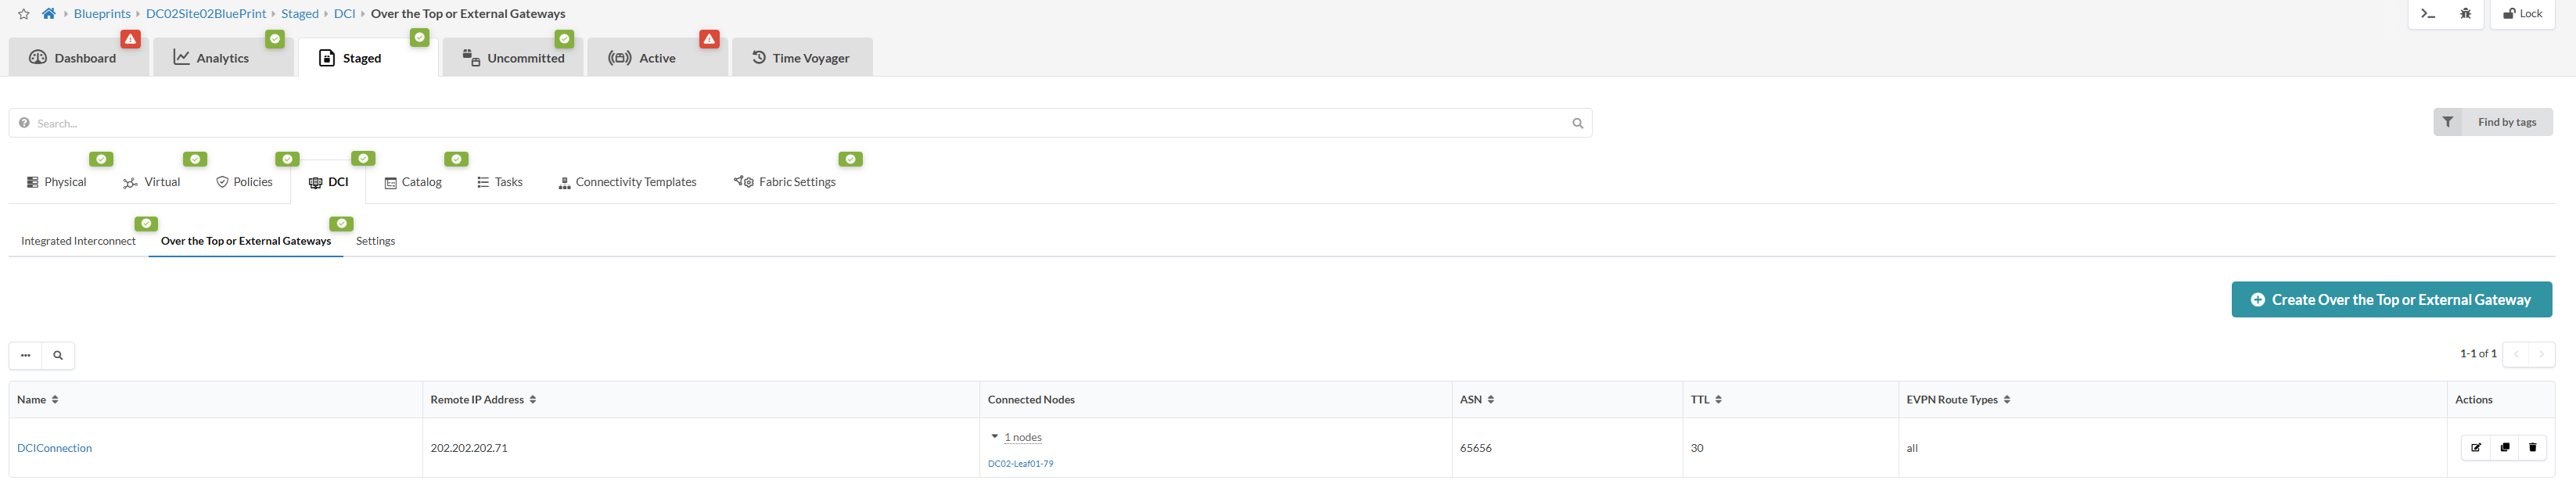Clone the DCIConnection gateway entry
Screen dimensions: 2576x491
point(2504,448)
